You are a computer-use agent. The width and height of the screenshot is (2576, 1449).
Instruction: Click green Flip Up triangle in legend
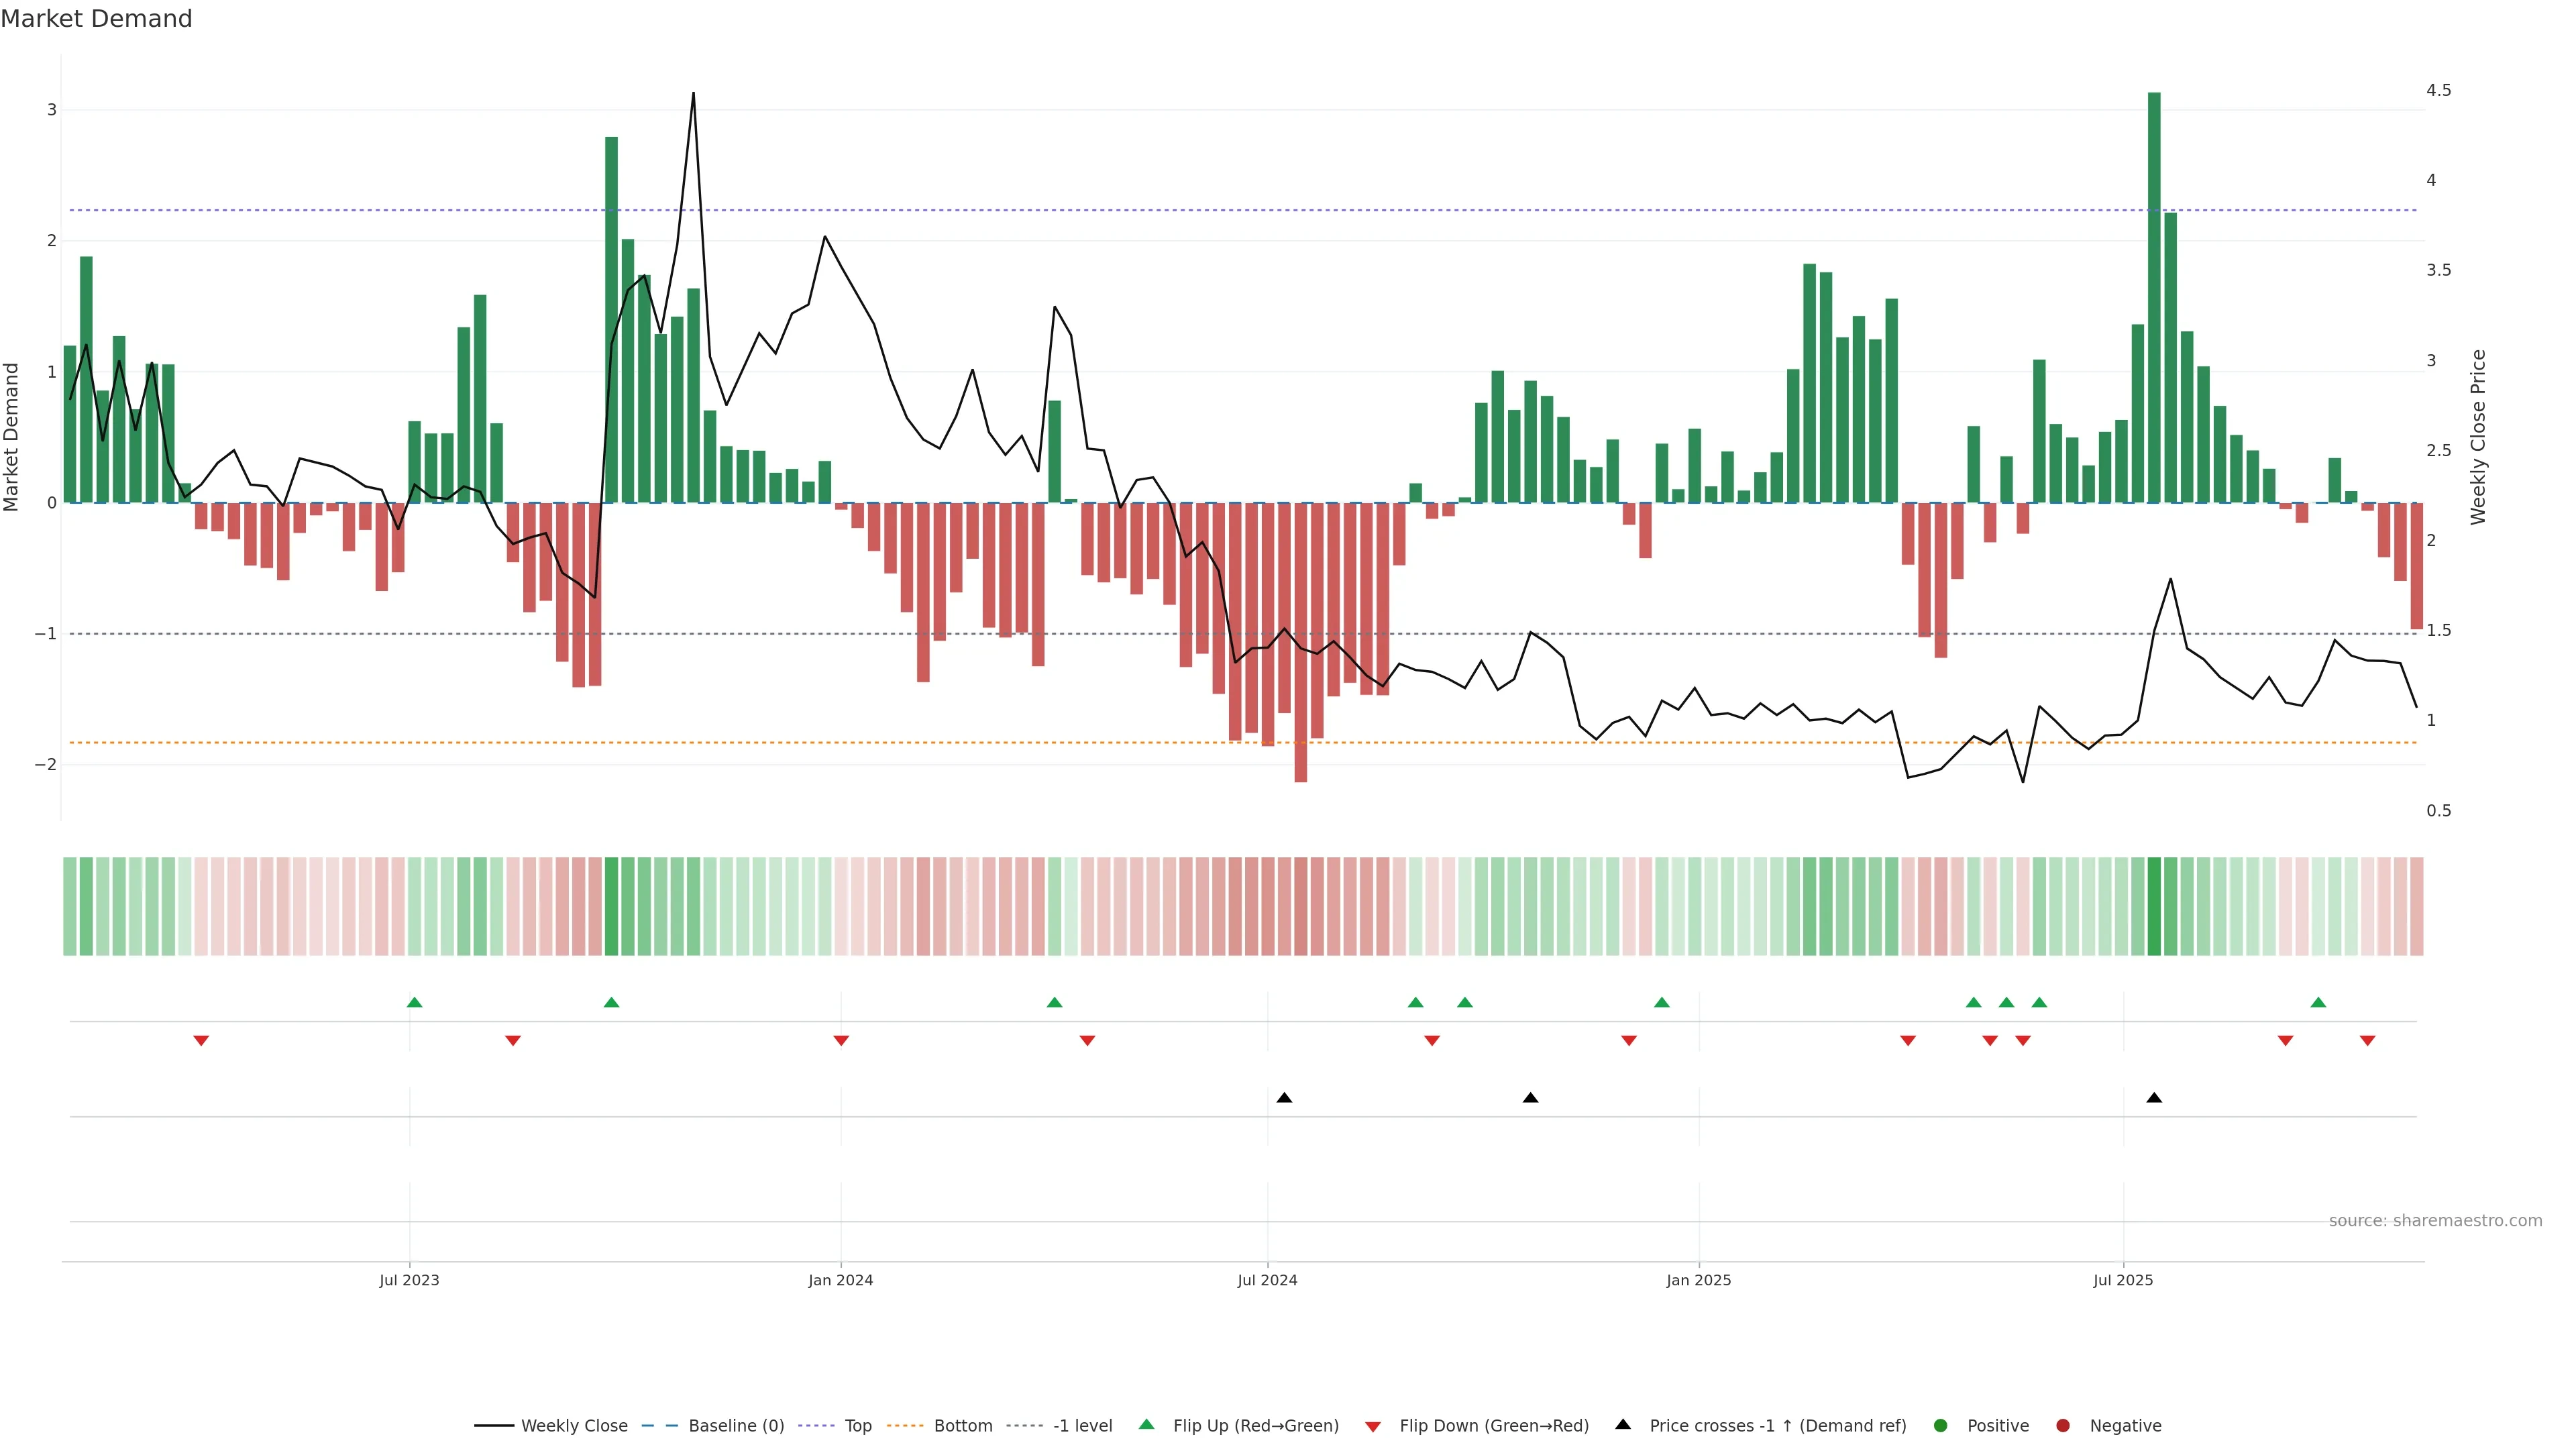1147,1425
